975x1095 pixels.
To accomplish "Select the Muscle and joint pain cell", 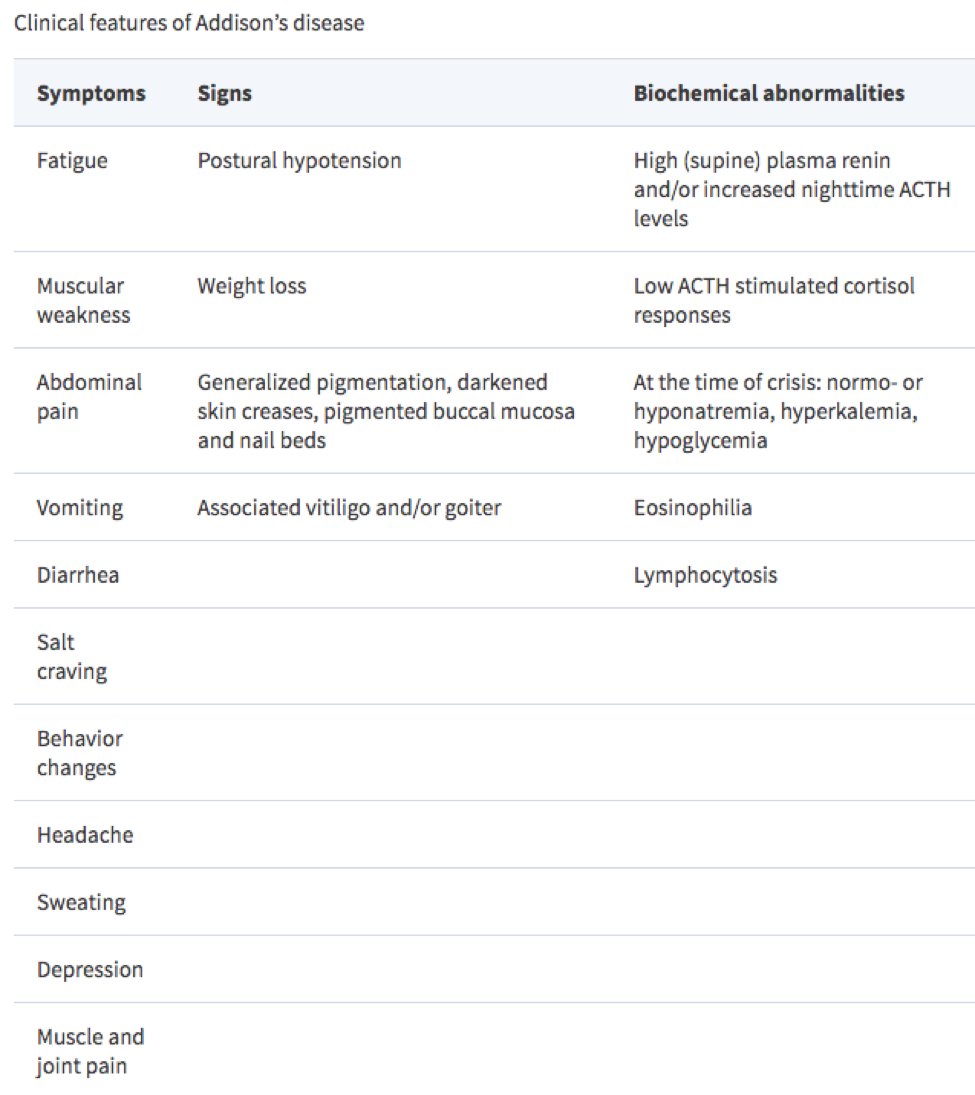I will coord(90,1051).
